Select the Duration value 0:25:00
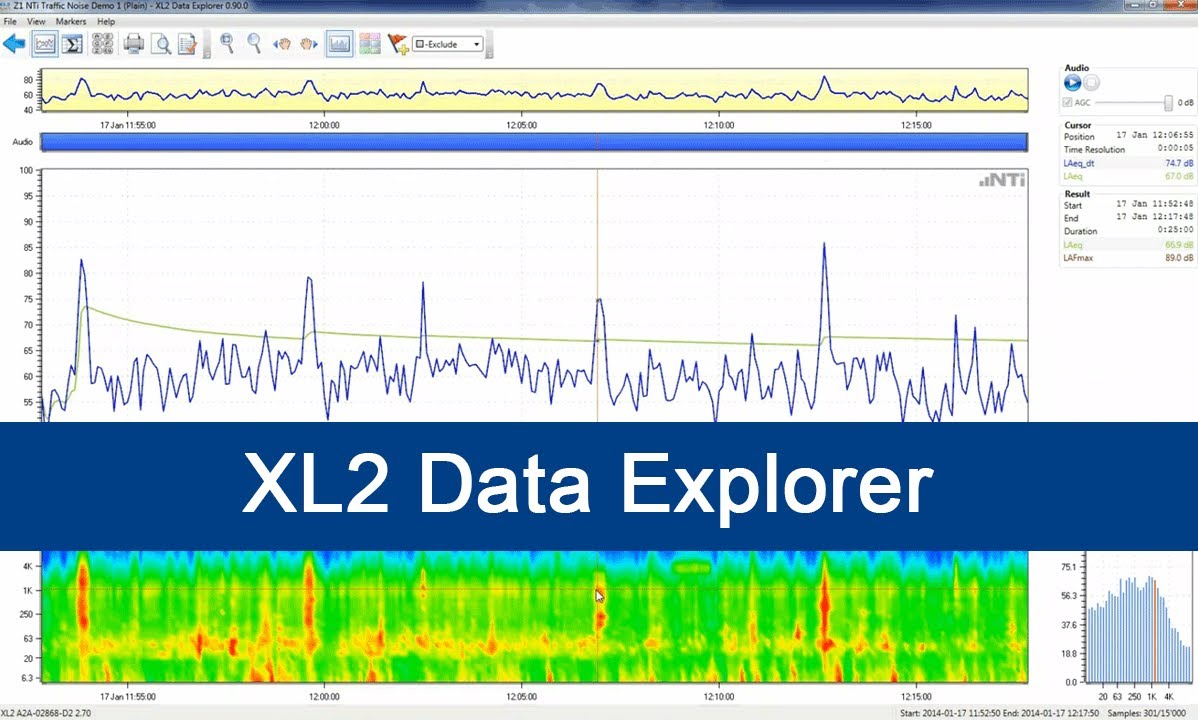The image size is (1198, 720). pos(1175,230)
